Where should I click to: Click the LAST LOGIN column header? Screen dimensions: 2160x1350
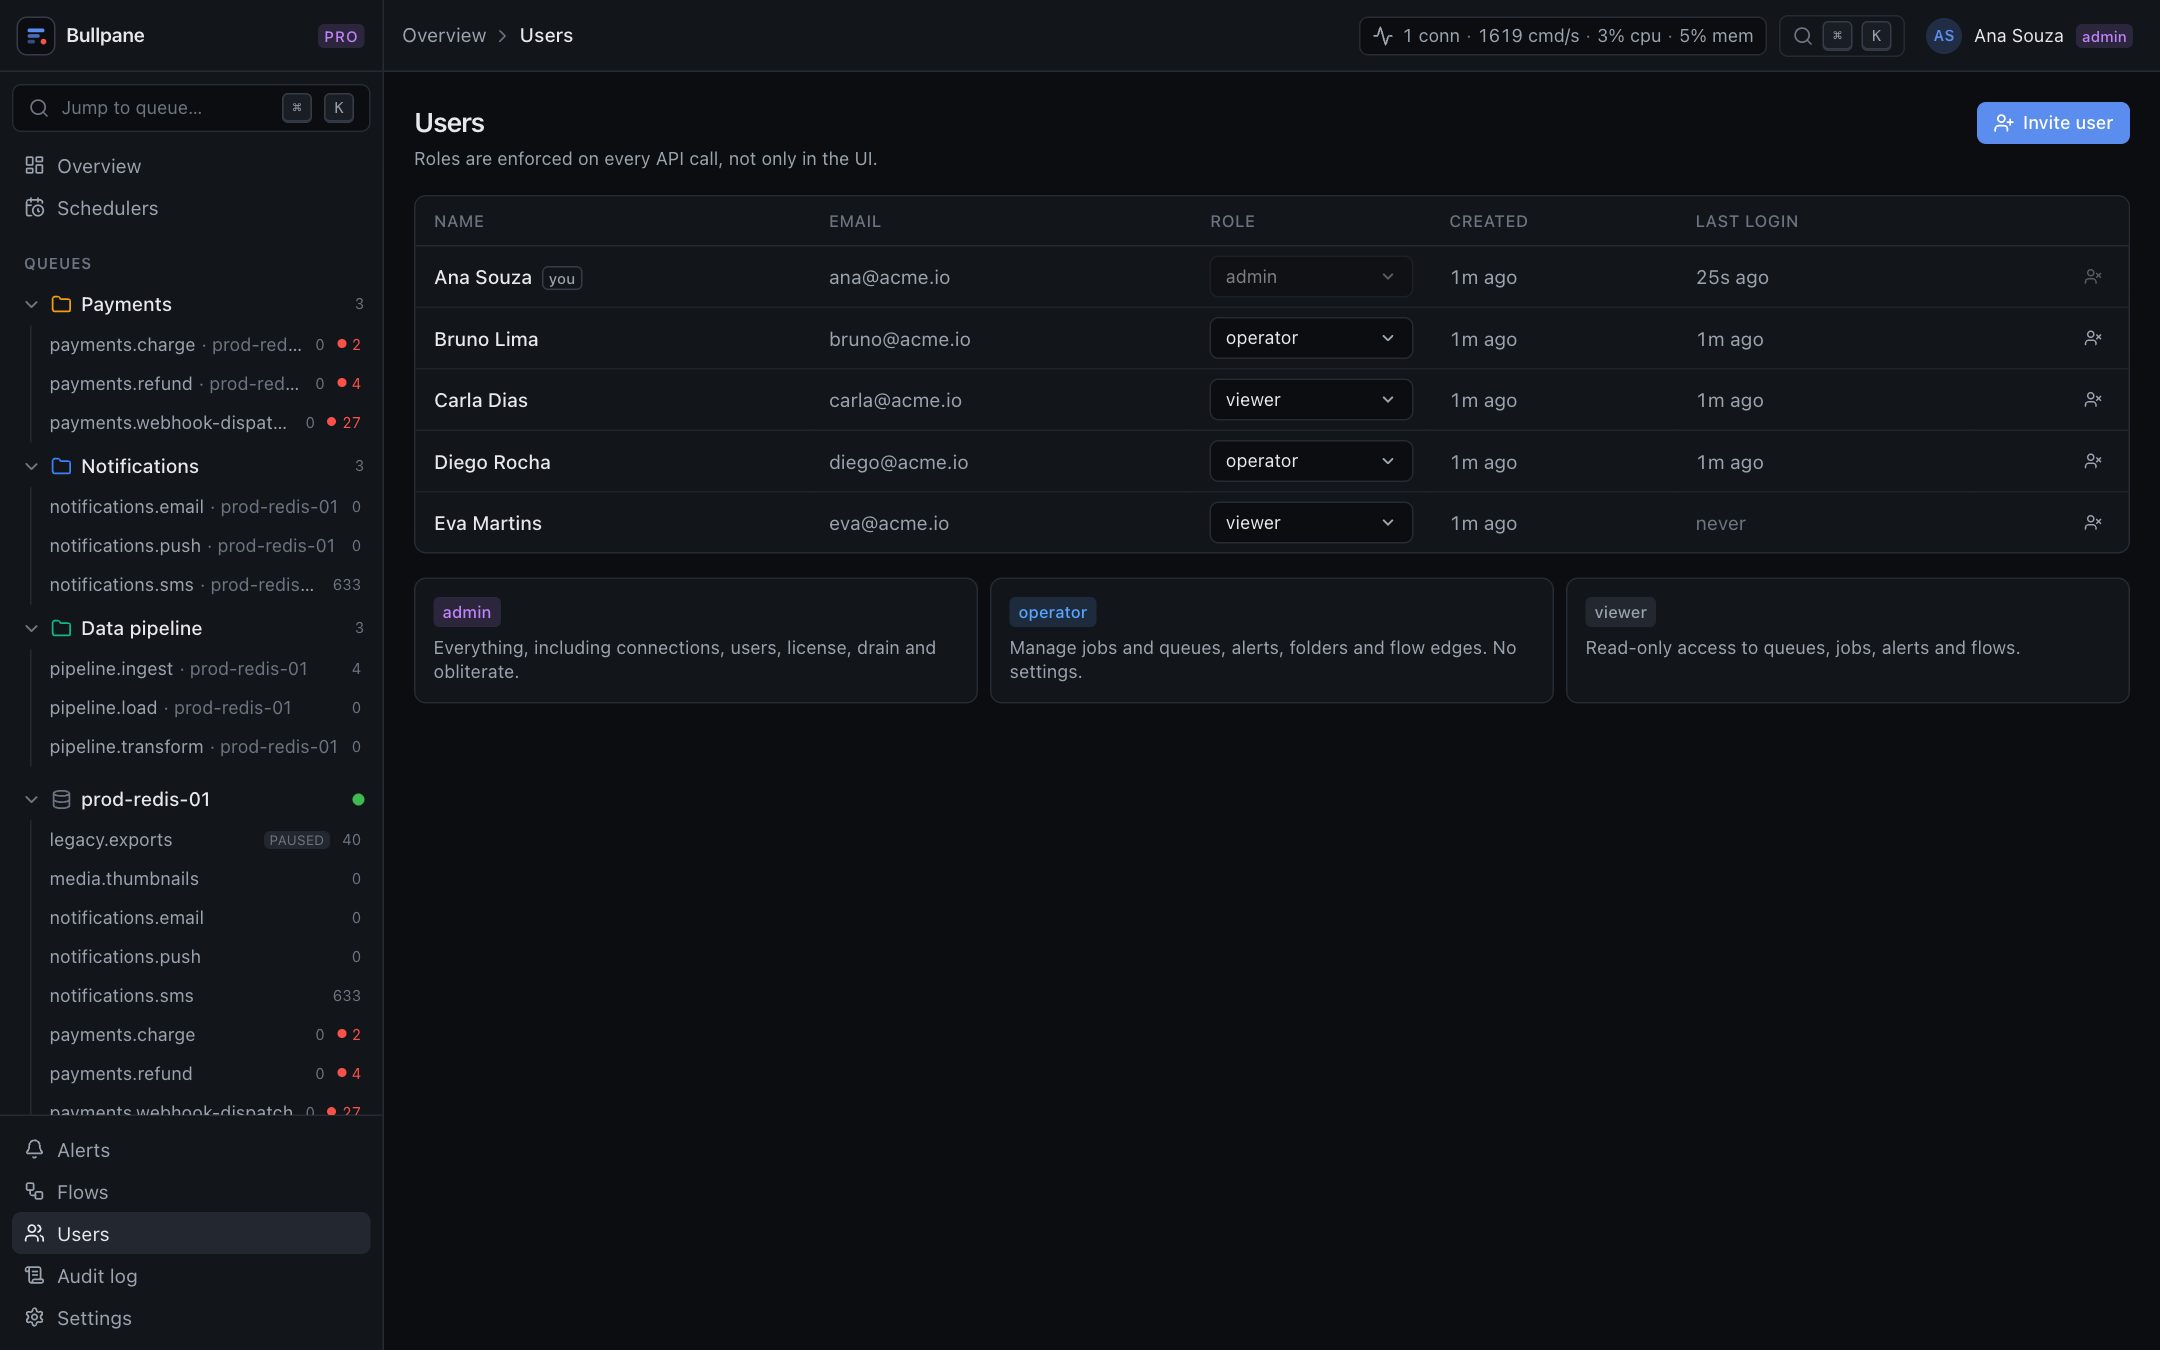click(1746, 221)
